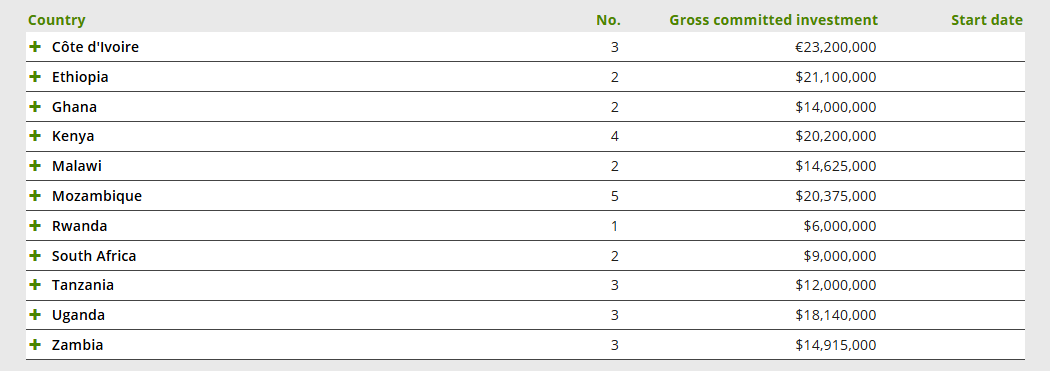This screenshot has height=371, width=1050.
Task: Open the South Africa country name
Action: coord(94,256)
